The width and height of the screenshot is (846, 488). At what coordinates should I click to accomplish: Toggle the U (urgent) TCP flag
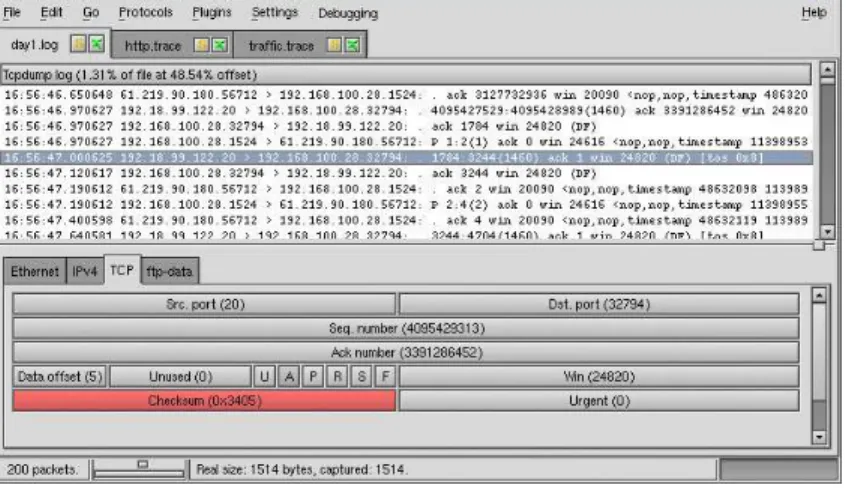[x=264, y=377]
